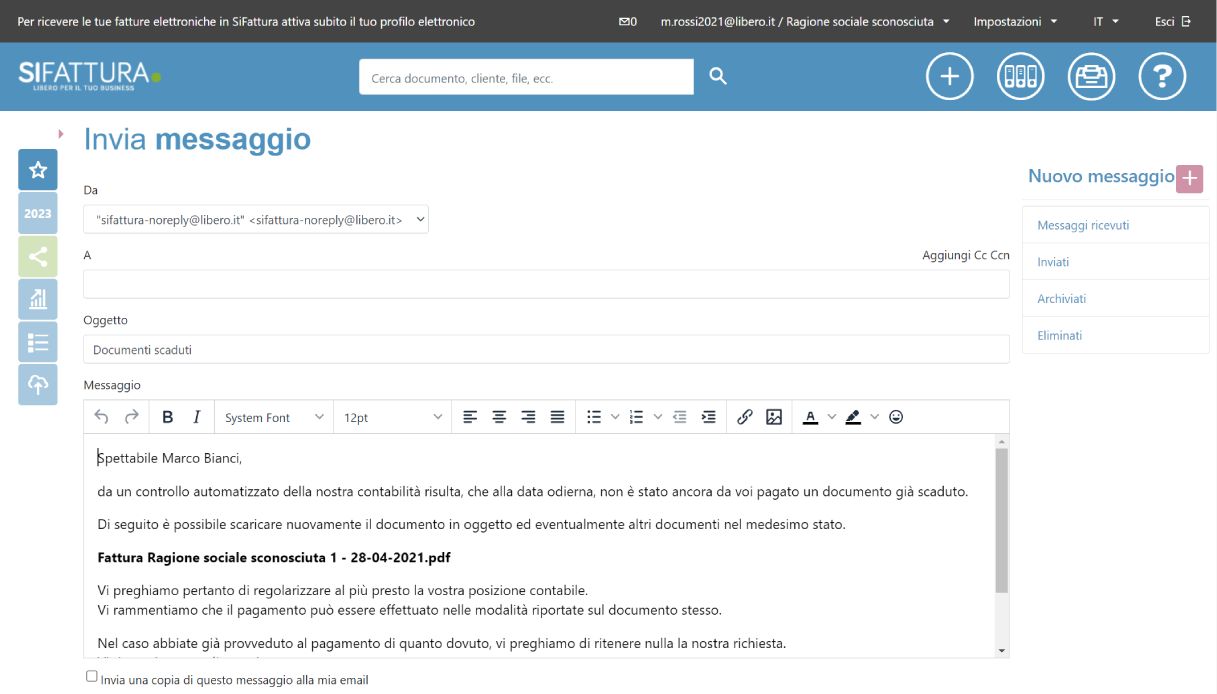Open the IT language dropdown
Image resolution: width=1217 pixels, height=694 pixels.
[1106, 21]
